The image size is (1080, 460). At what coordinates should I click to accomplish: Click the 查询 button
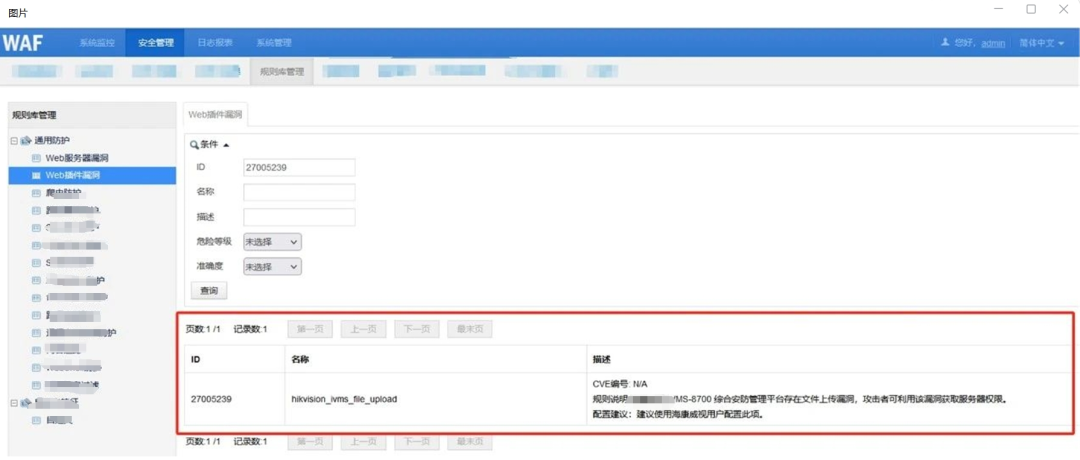pyautogui.click(x=209, y=291)
